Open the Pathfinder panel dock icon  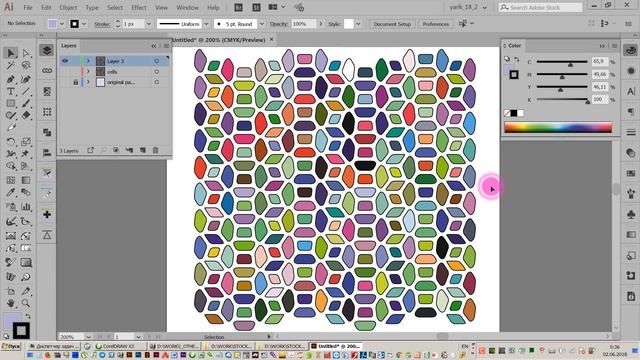(x=47, y=132)
